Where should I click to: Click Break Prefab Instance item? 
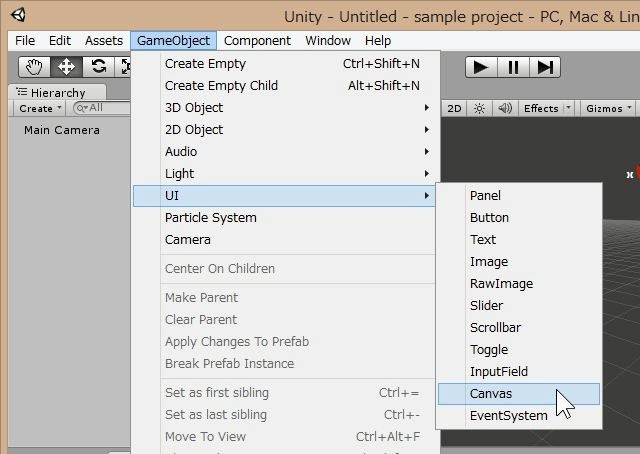coord(286,364)
